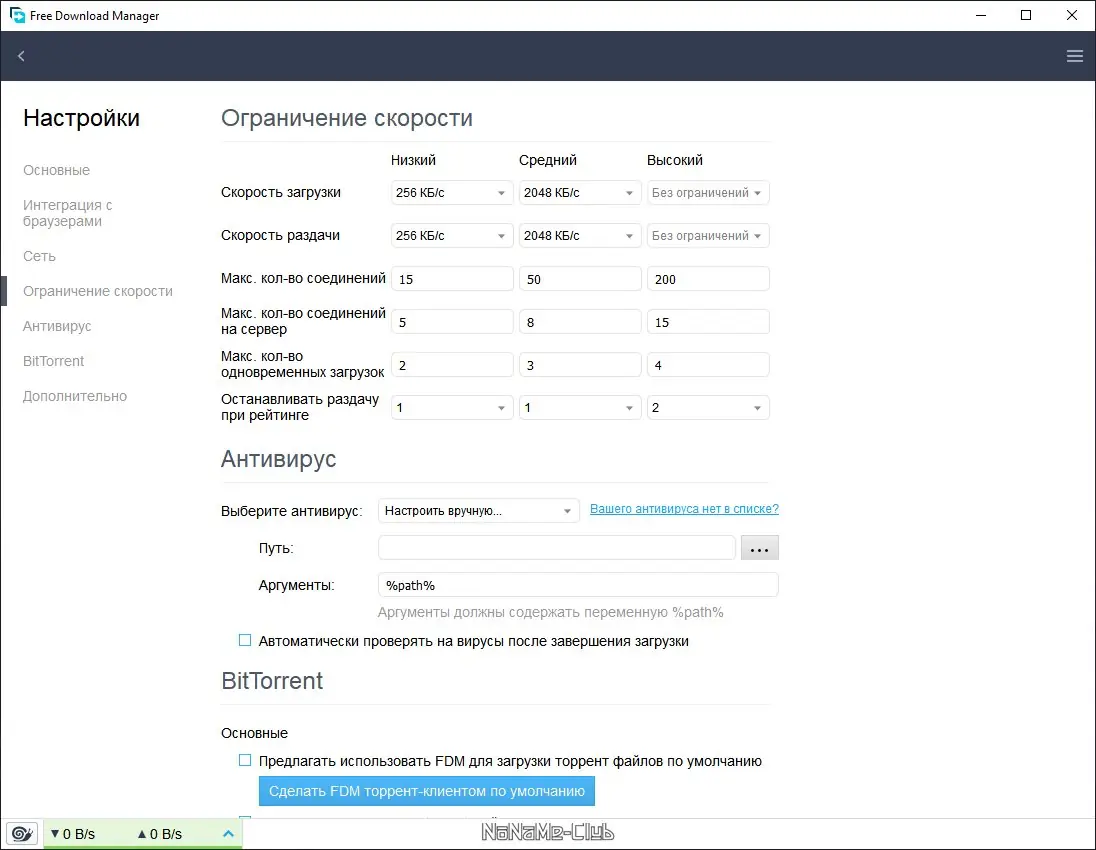The width and height of the screenshot is (1096, 850).
Task: Edit medium simultaneous downloads field 3
Action: point(579,365)
